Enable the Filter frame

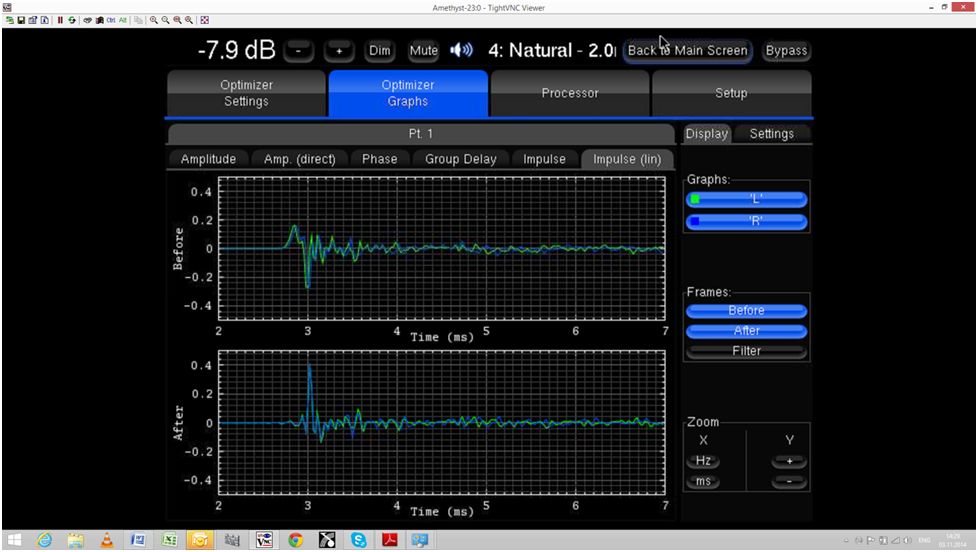(746, 351)
